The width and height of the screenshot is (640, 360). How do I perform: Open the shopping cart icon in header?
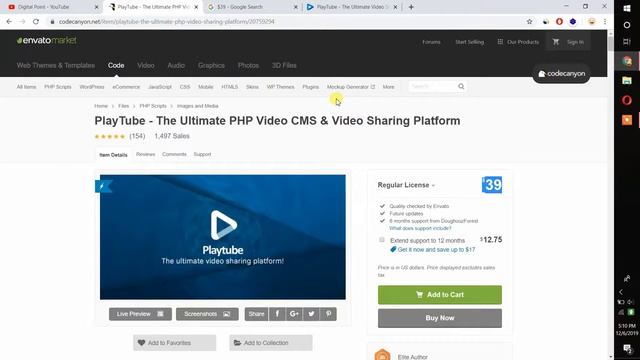(556, 42)
